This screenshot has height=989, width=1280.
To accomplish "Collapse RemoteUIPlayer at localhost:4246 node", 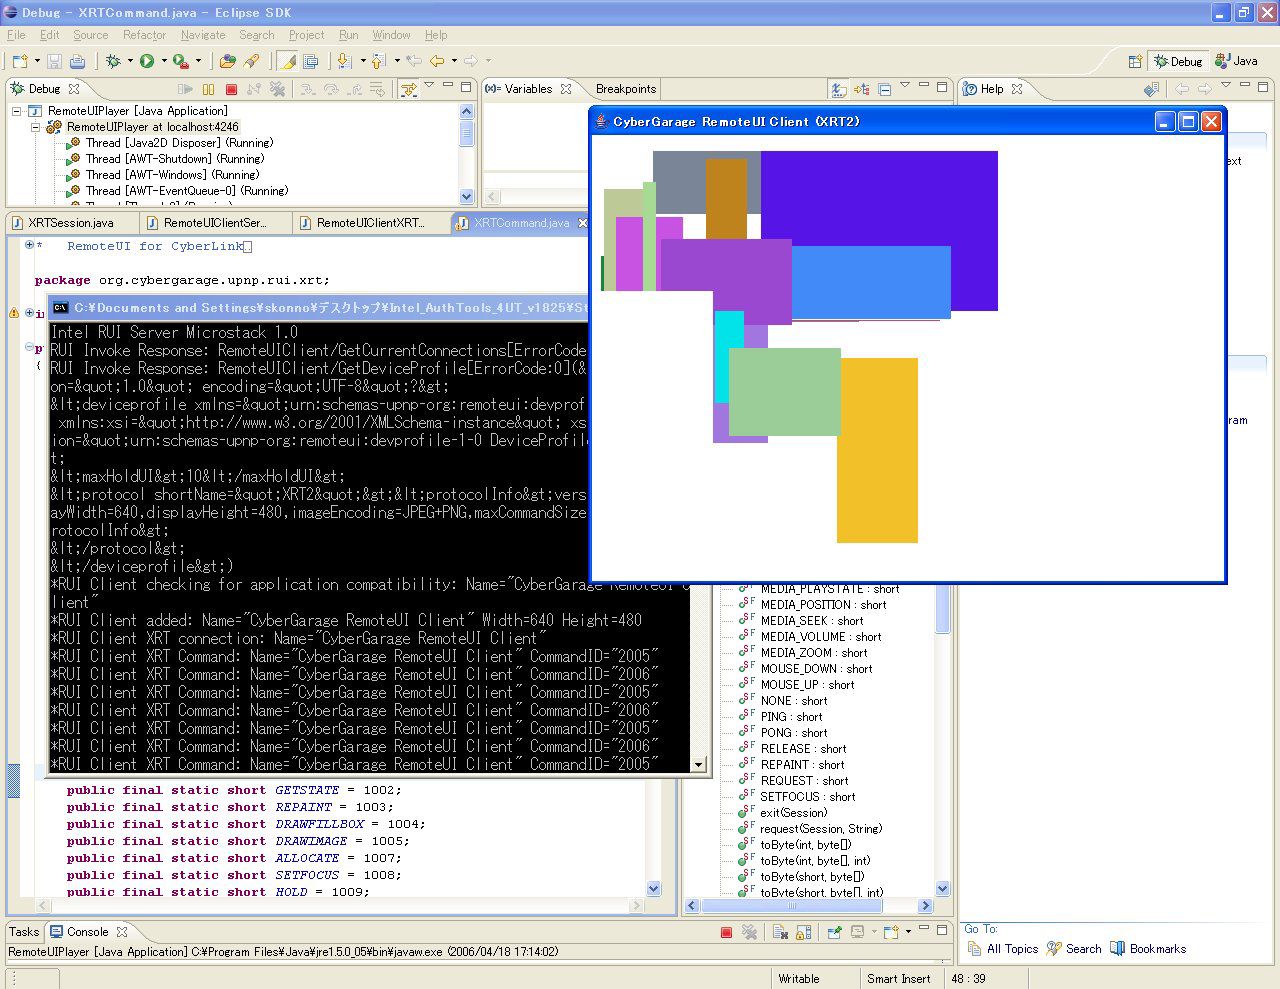I will [x=35, y=127].
